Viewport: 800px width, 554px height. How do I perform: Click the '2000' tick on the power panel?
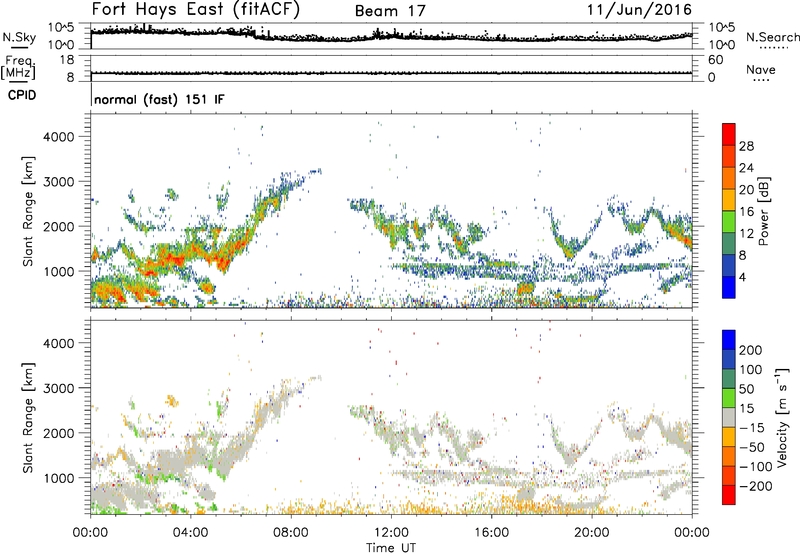59,226
